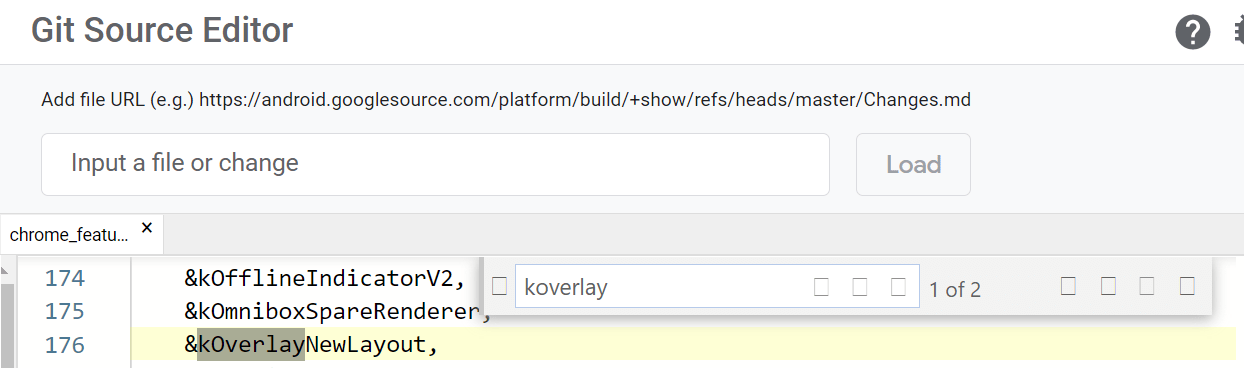Screen dimensions: 1244x368
Task: Select line number 176 in gutter
Action: [x=65, y=345]
